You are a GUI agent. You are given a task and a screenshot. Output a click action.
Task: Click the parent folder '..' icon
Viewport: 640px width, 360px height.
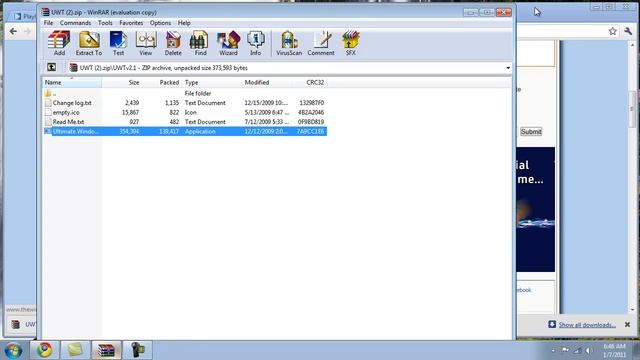pos(48,93)
